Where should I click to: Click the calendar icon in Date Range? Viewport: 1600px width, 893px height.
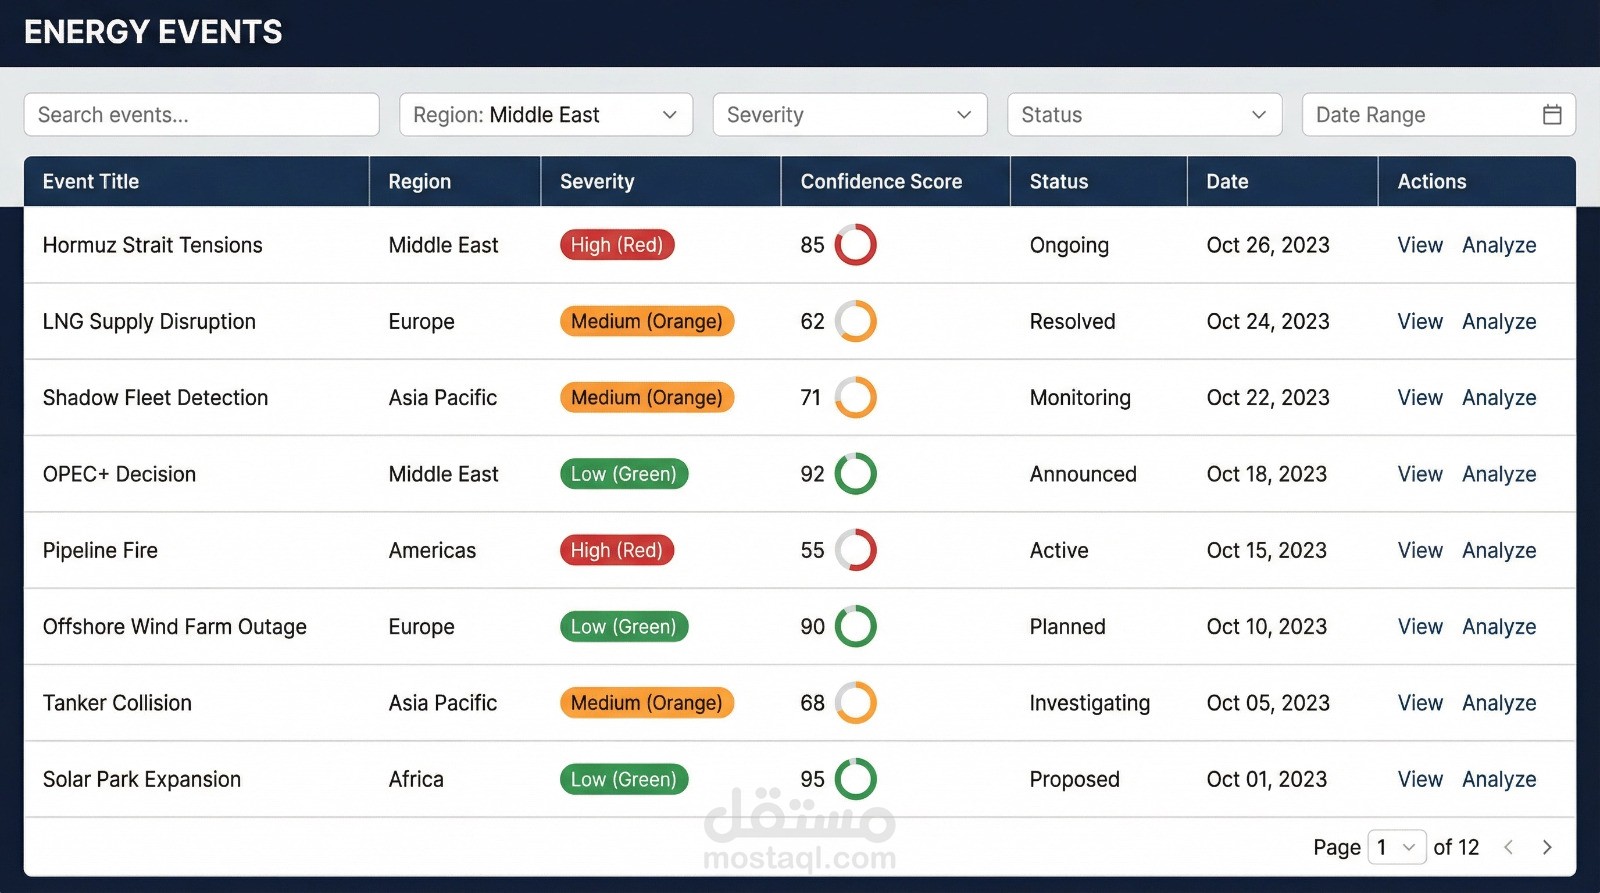pyautogui.click(x=1552, y=115)
